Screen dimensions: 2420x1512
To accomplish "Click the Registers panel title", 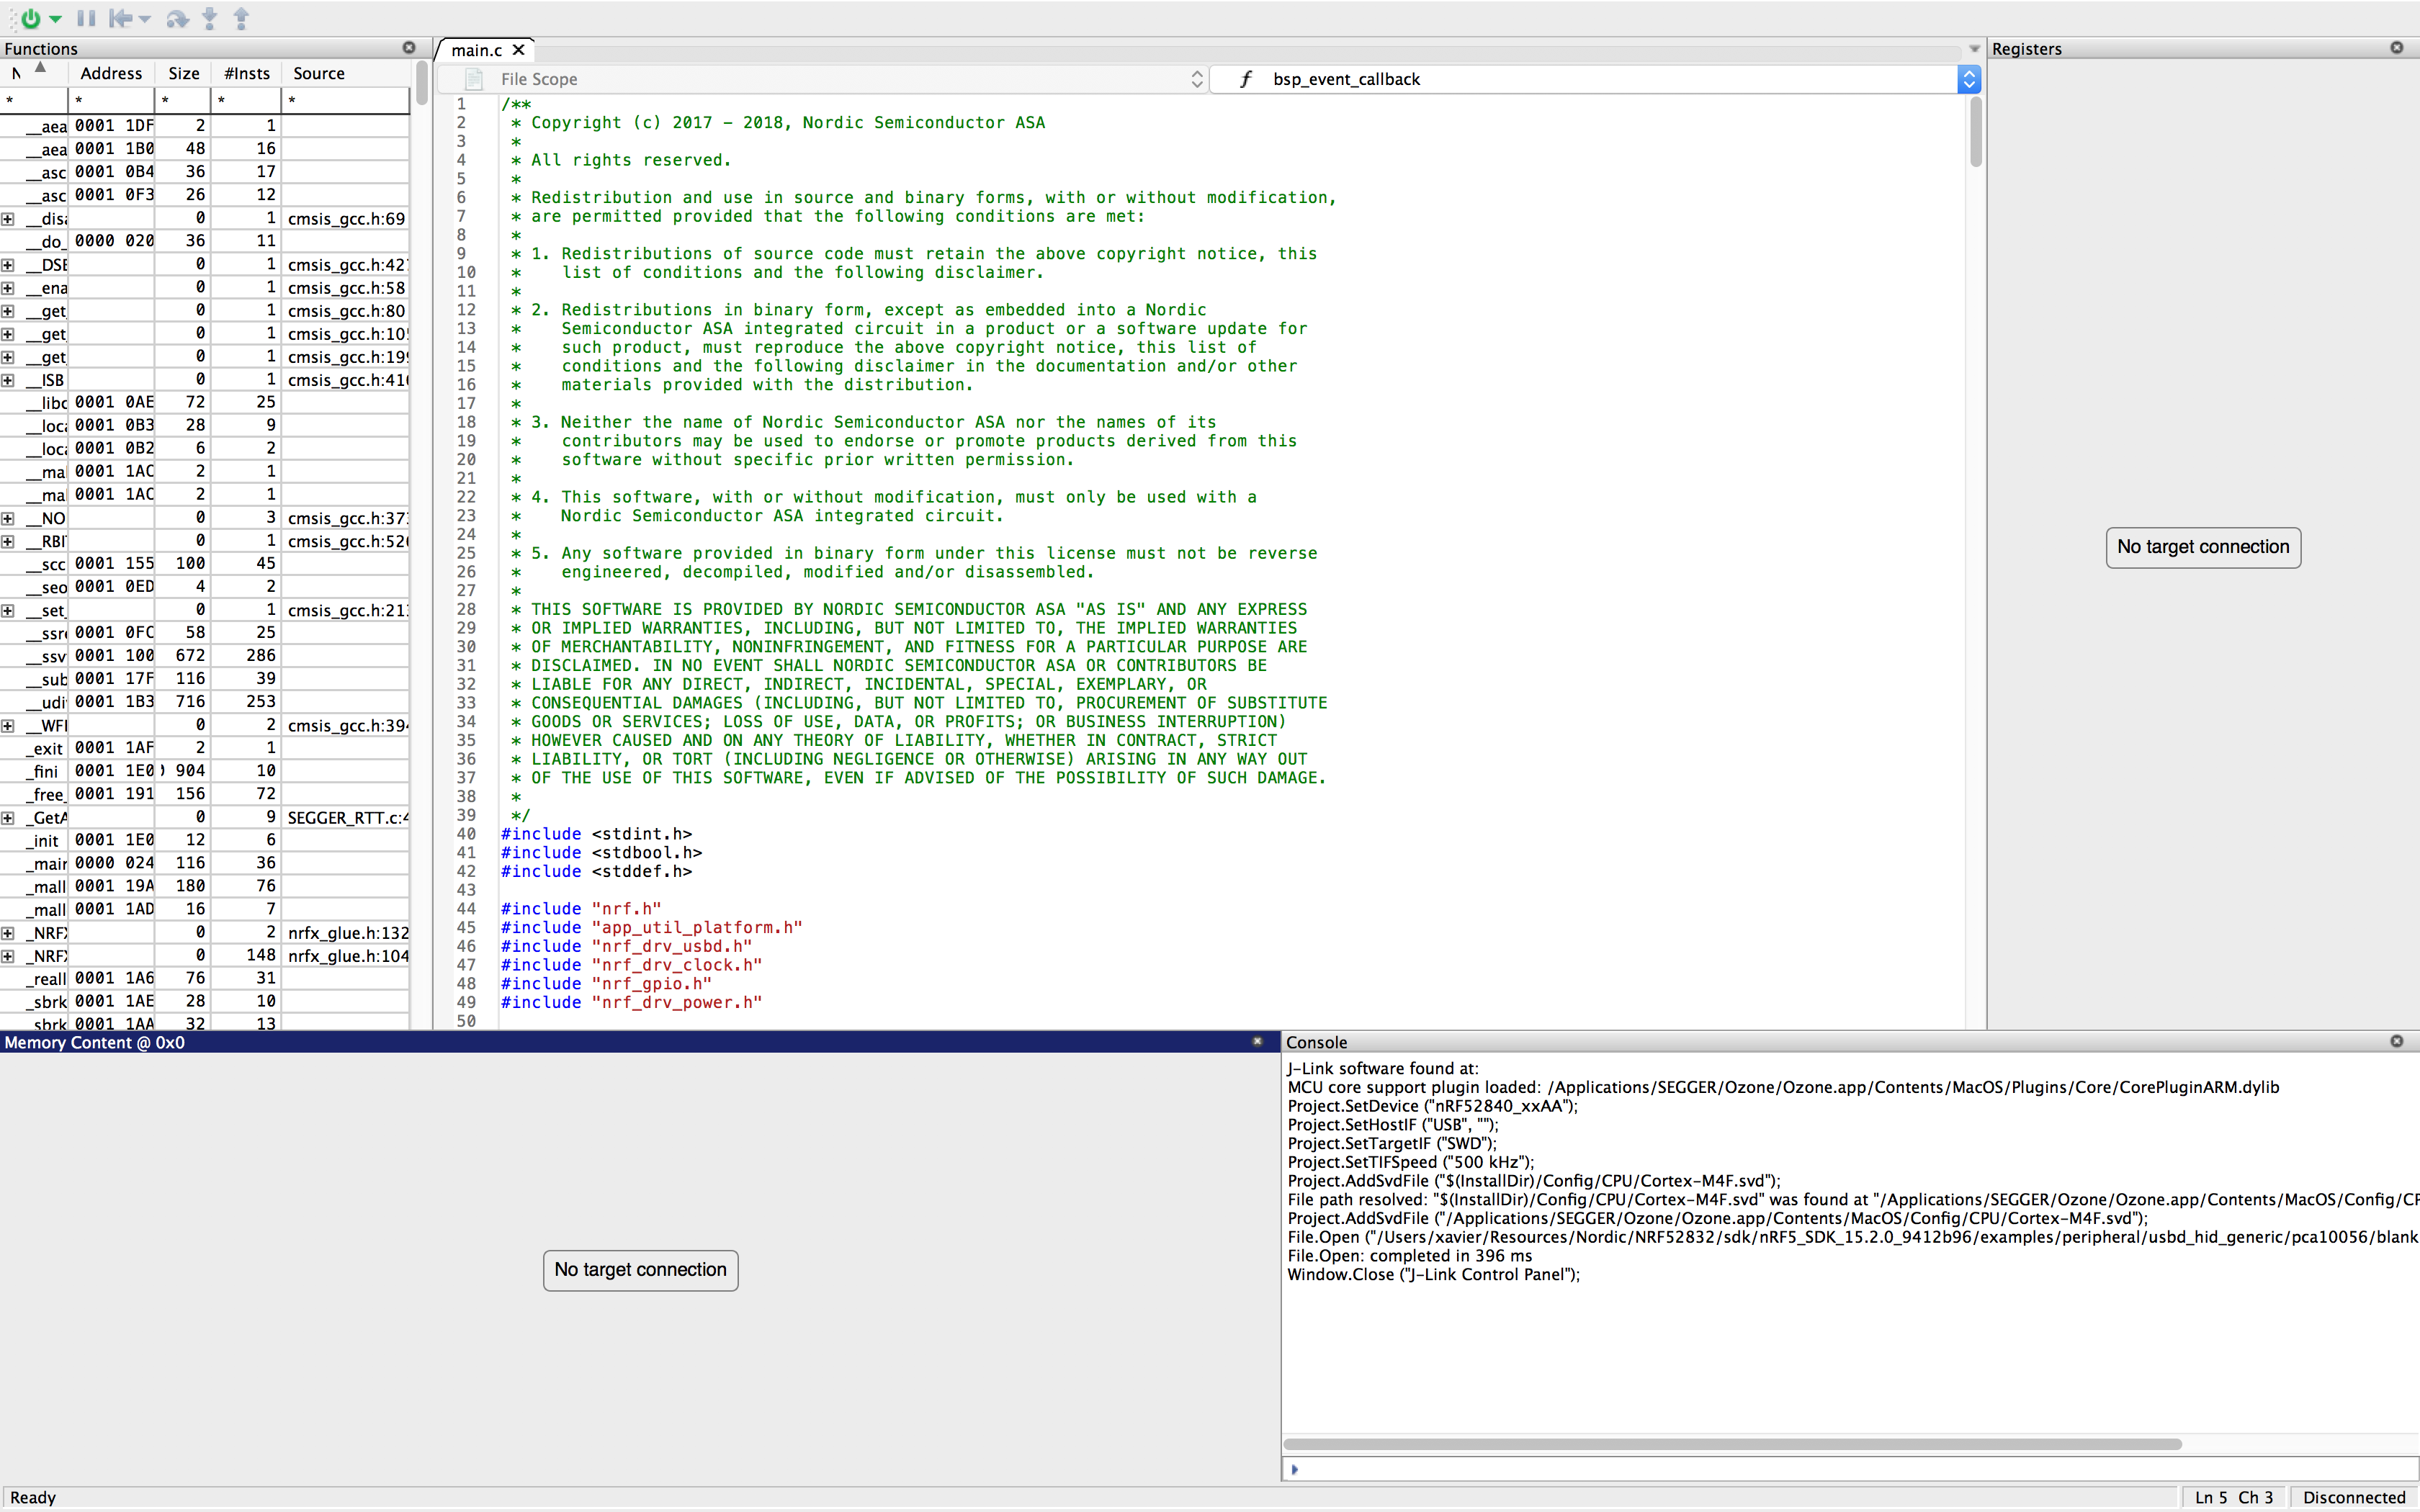I will [2026, 49].
